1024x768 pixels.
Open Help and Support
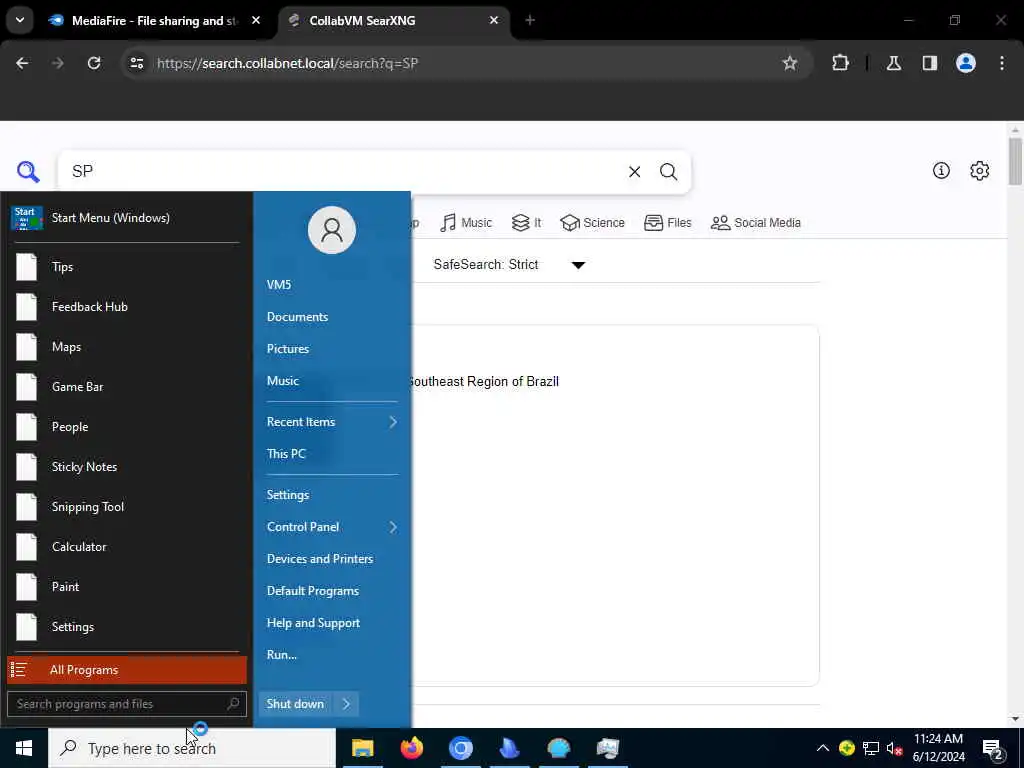[x=313, y=623]
